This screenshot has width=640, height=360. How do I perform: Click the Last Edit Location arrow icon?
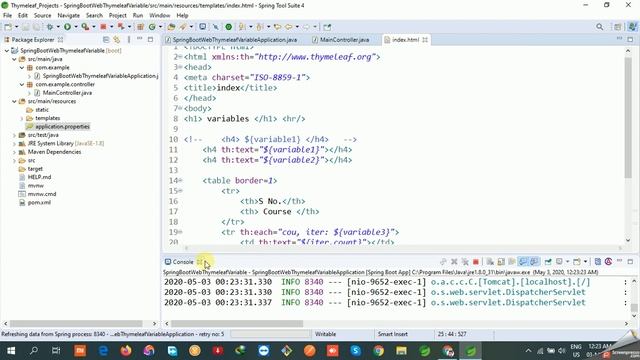pos(277,27)
